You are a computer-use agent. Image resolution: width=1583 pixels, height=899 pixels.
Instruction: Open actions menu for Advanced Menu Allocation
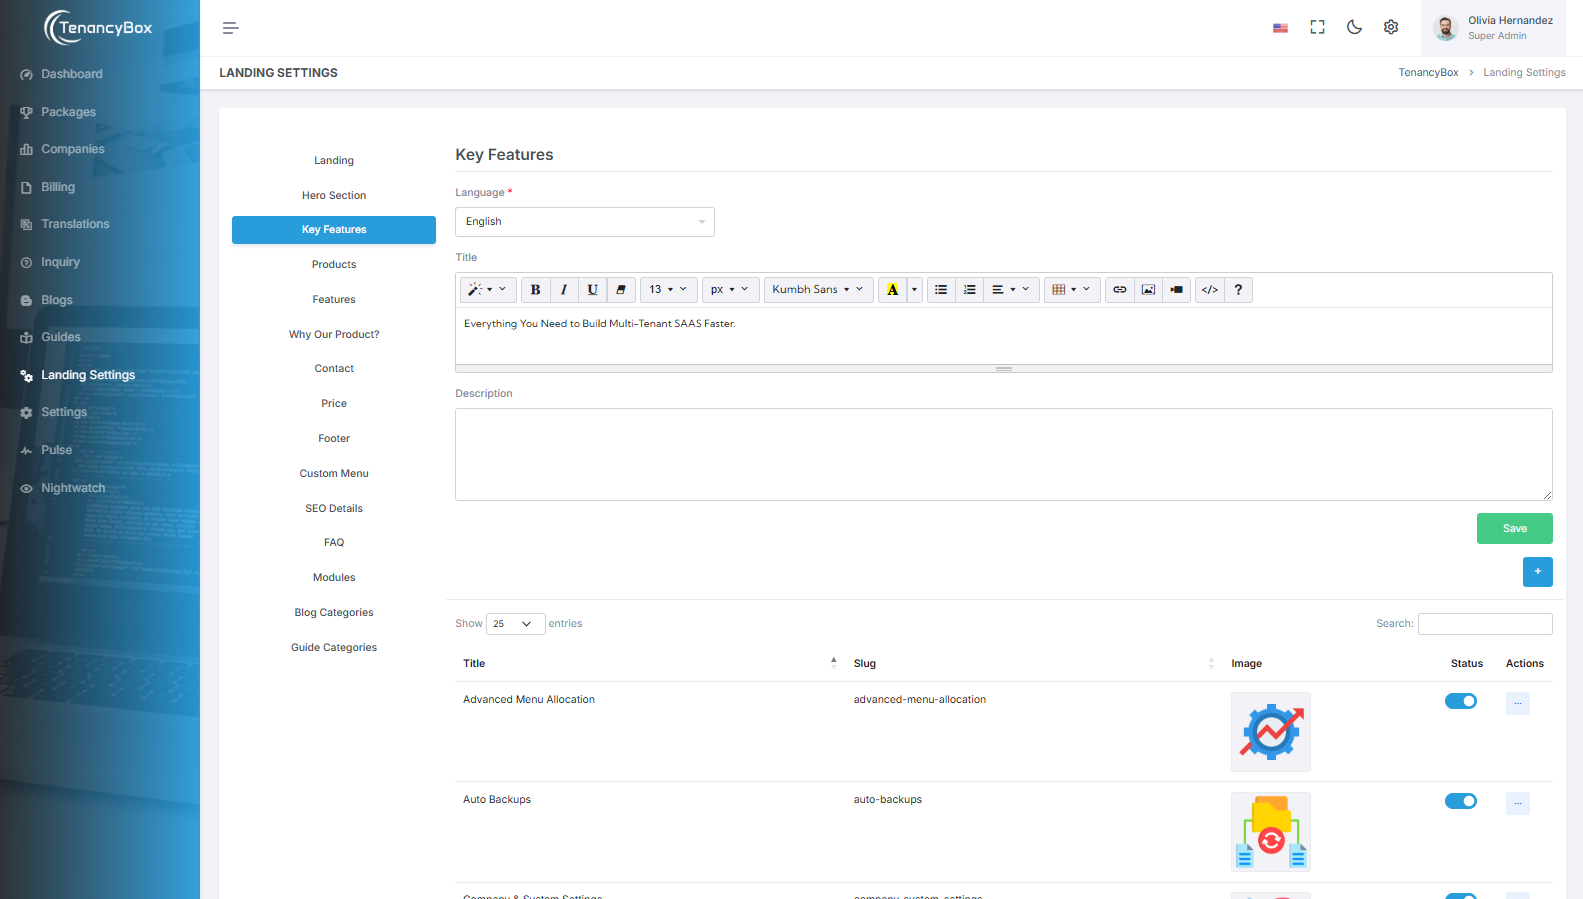click(x=1517, y=703)
